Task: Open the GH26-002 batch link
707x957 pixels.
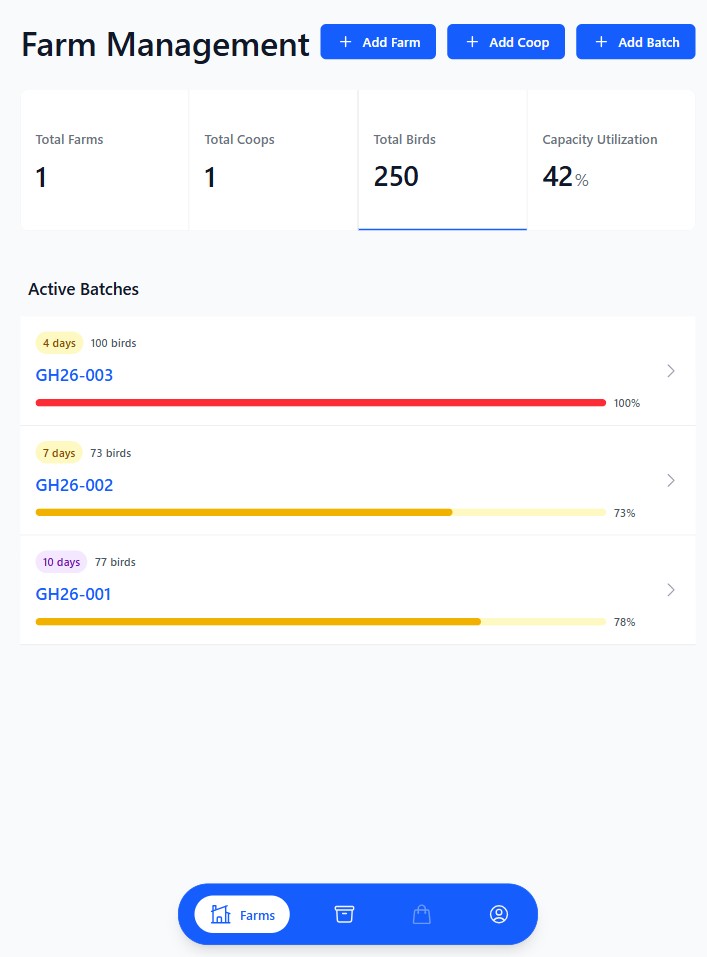Action: [74, 485]
